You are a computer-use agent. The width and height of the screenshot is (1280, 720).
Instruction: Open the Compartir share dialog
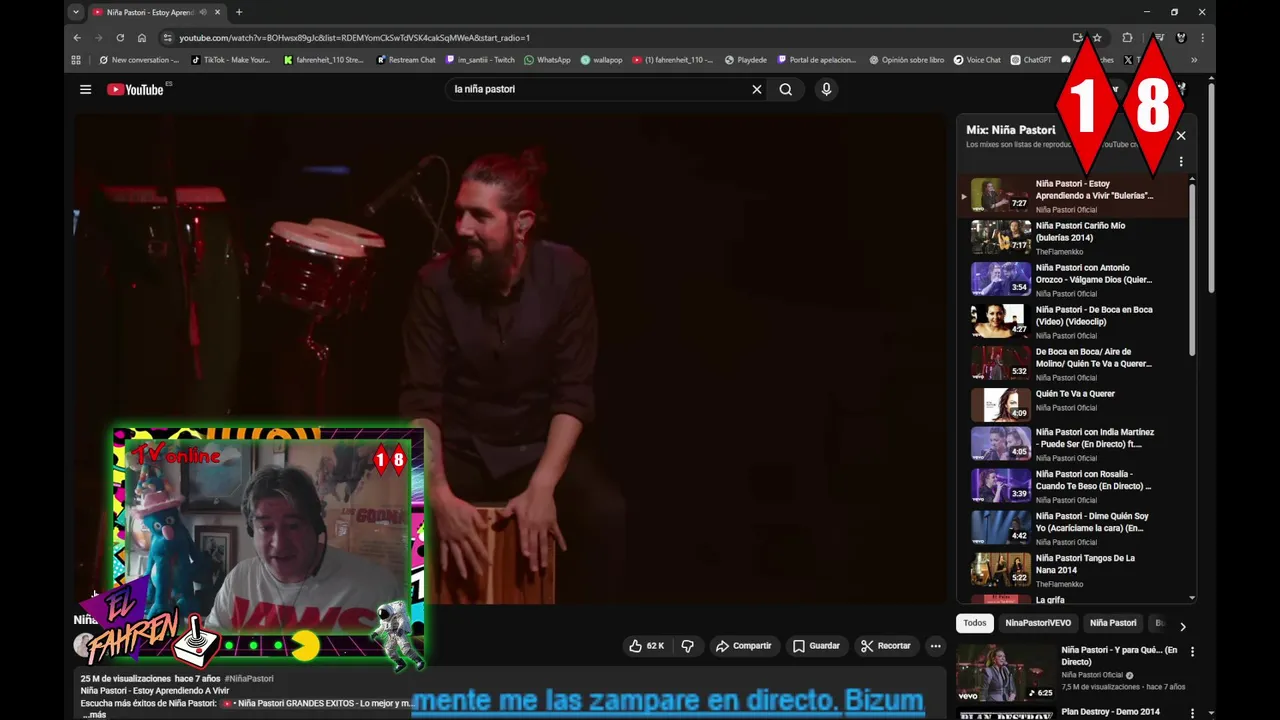pos(743,646)
